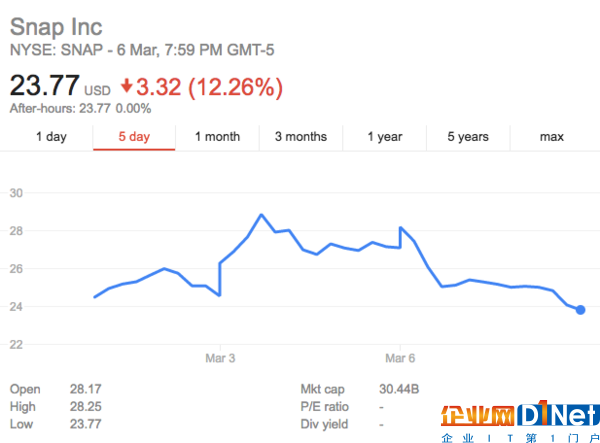Click the 23.77 USD current price
The image size is (600, 443).
pyautogui.click(x=60, y=86)
